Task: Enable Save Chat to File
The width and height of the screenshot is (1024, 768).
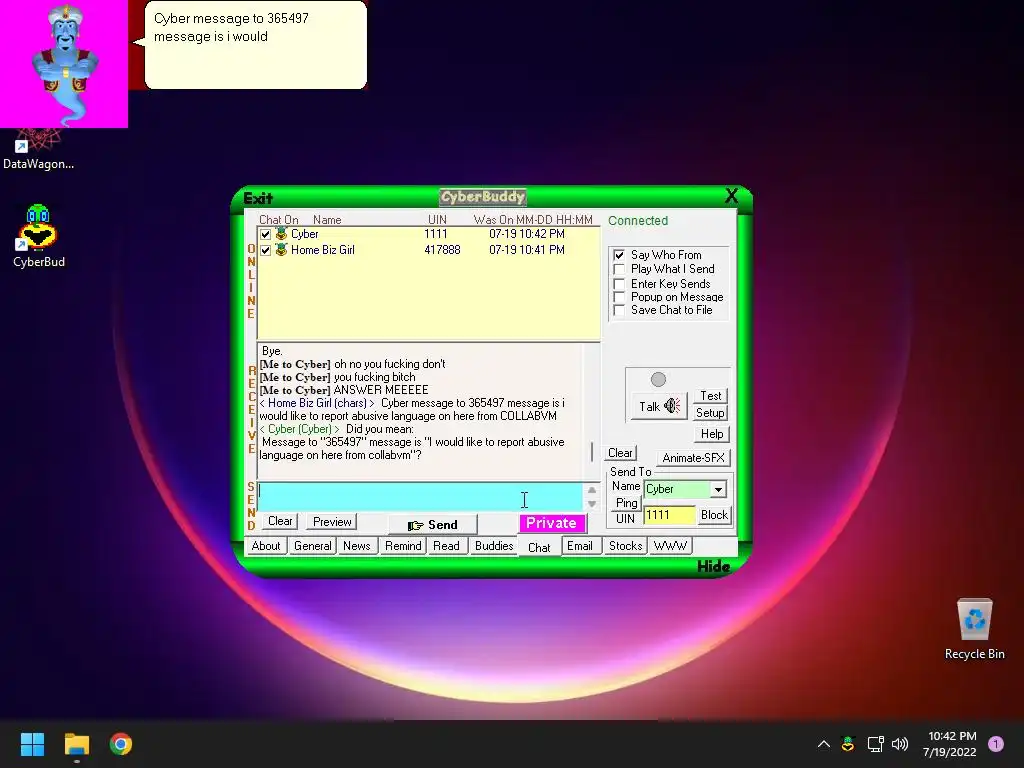Action: pyautogui.click(x=619, y=310)
